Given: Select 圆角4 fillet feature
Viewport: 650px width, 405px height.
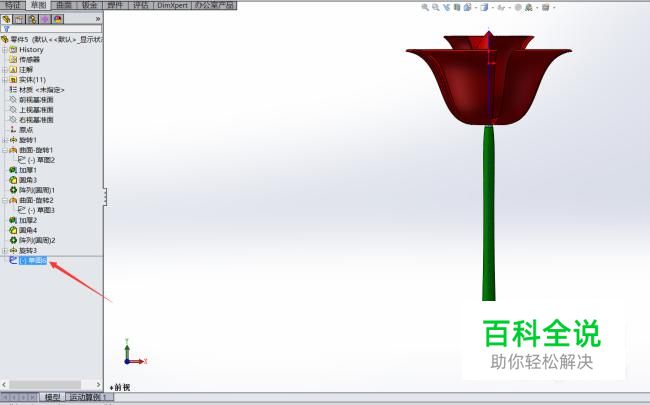Looking at the screenshot, I should coord(23,230).
